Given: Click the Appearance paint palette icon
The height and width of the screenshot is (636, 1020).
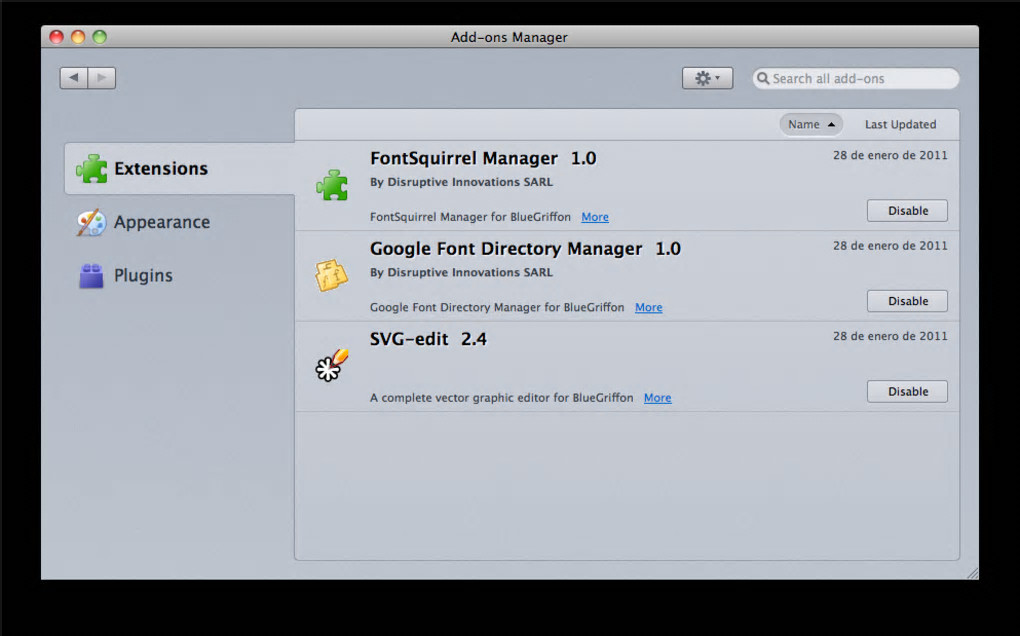Looking at the screenshot, I should click(91, 222).
